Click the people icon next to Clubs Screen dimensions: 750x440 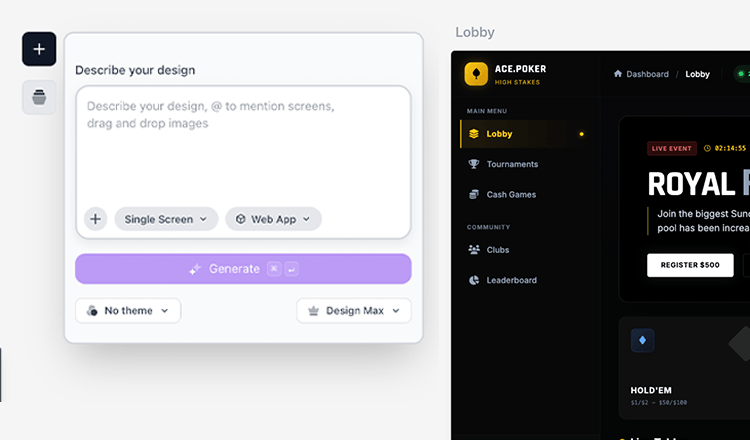point(474,250)
